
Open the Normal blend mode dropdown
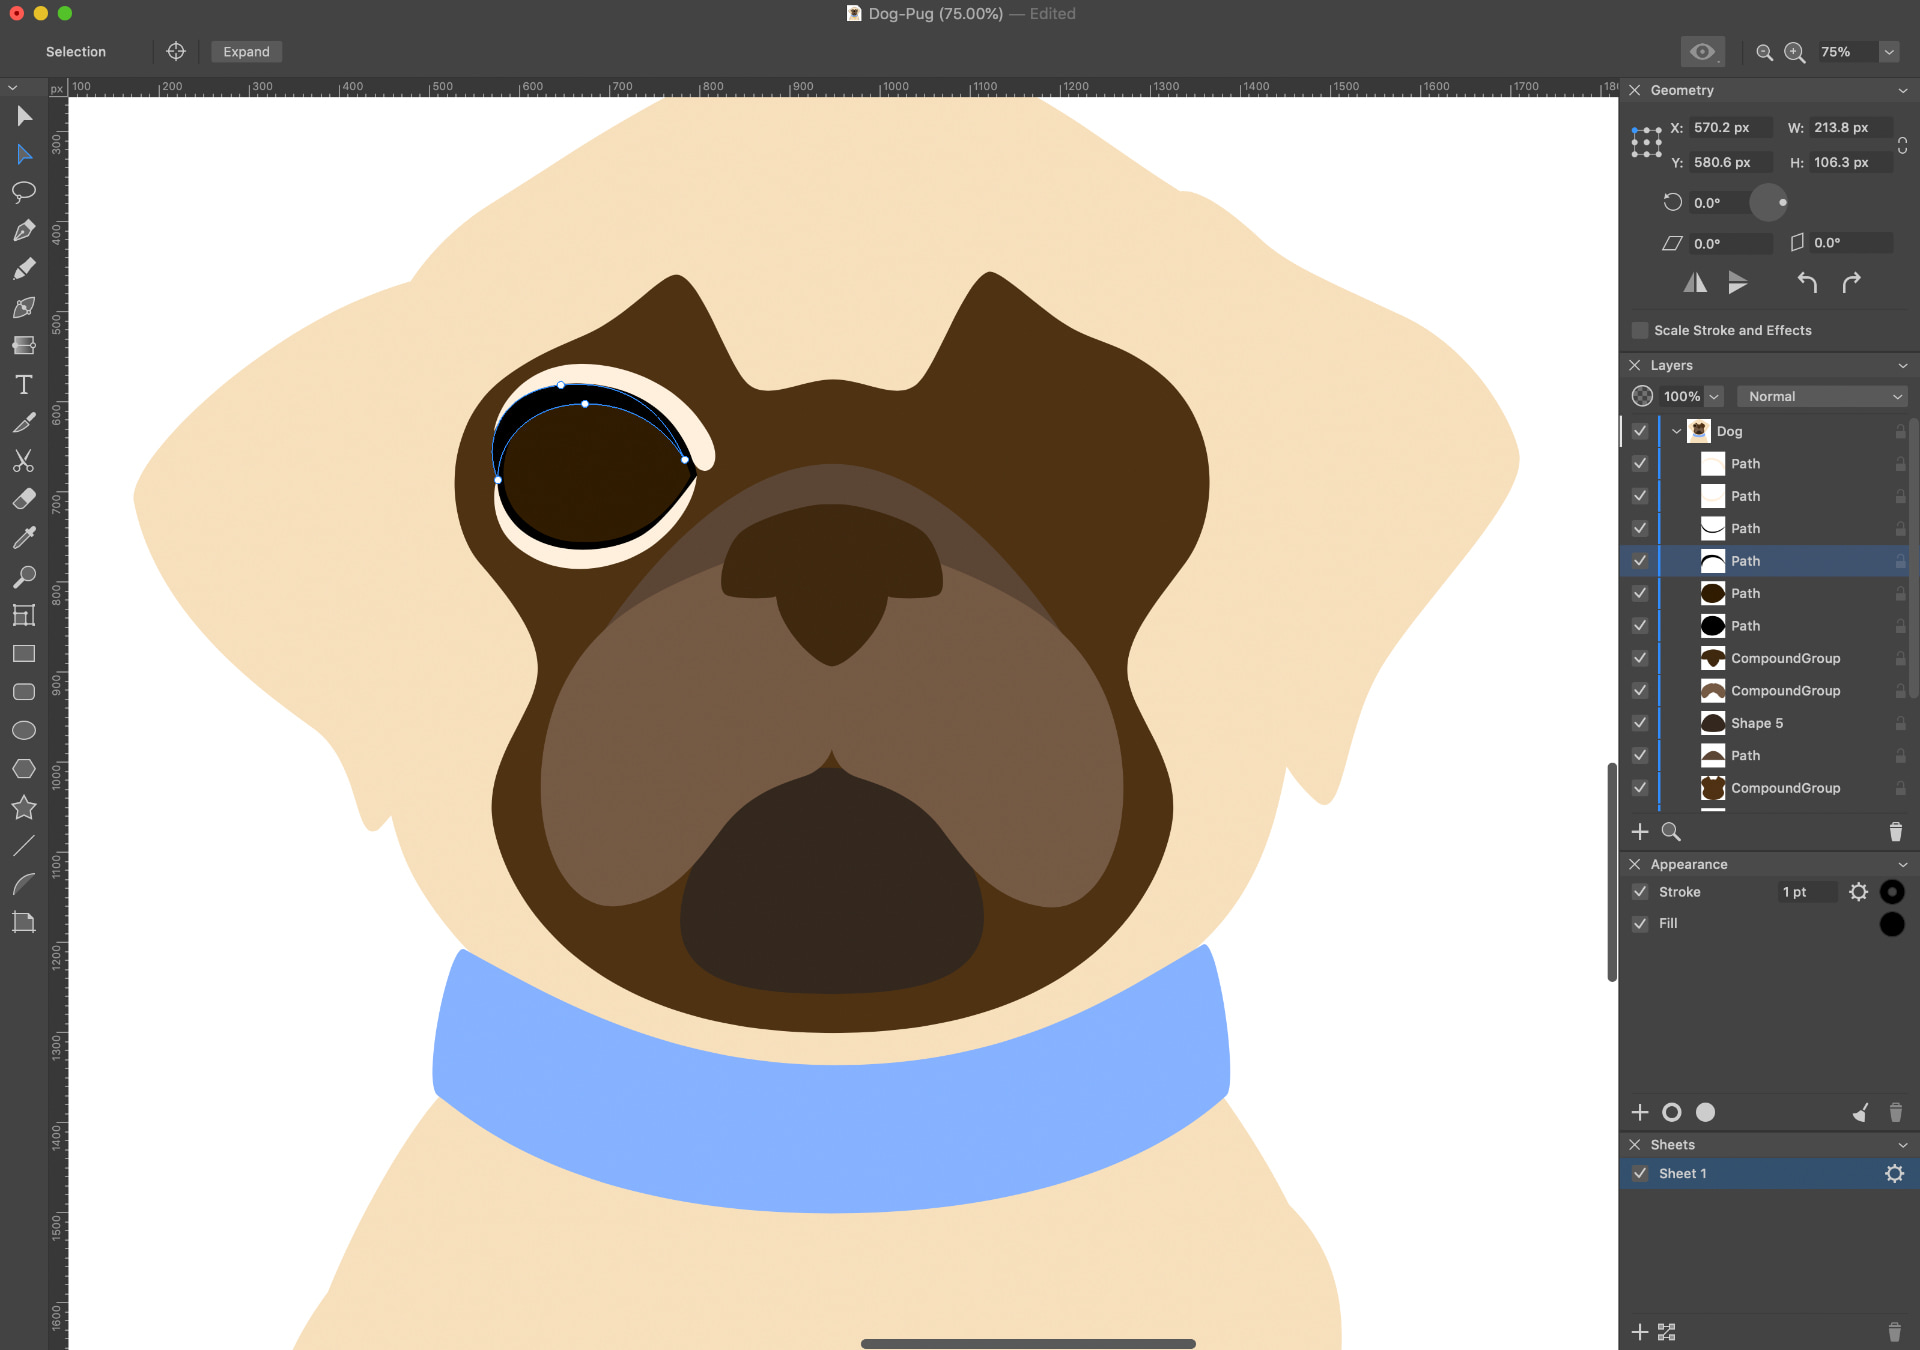point(1822,397)
